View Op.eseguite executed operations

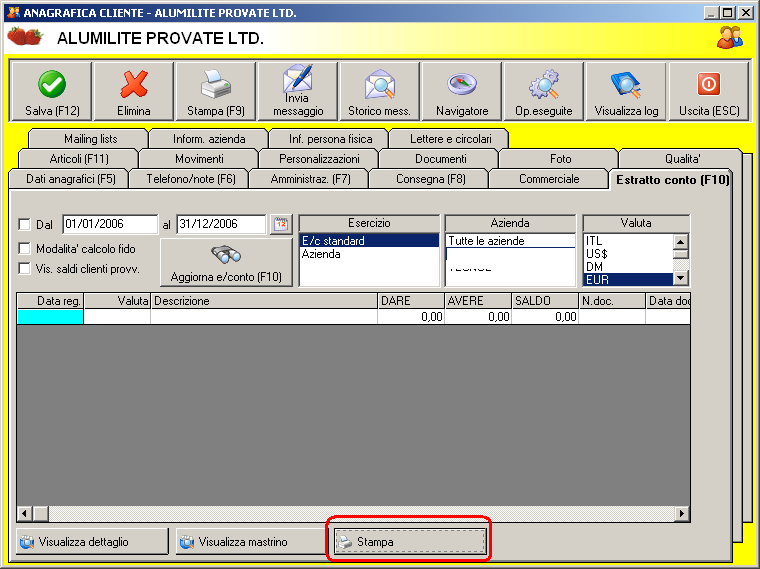[543, 91]
